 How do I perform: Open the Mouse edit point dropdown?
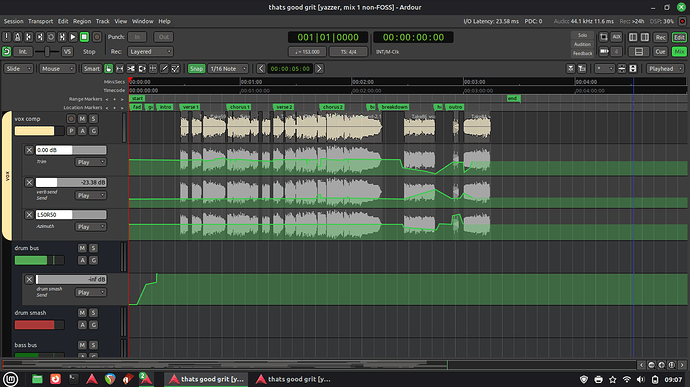coord(57,69)
